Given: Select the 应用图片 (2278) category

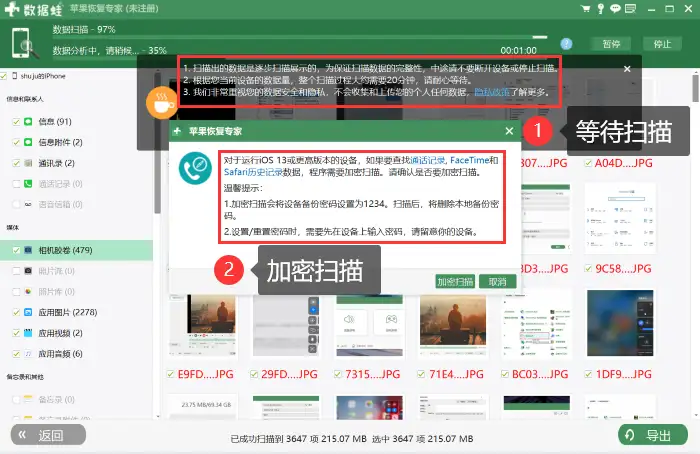Looking at the screenshot, I should tap(67, 312).
